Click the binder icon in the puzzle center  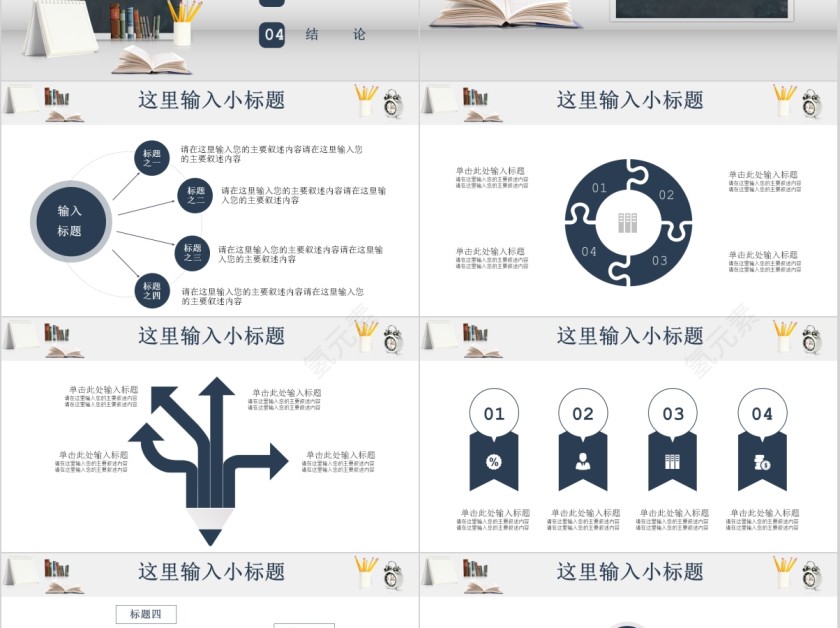click(628, 222)
